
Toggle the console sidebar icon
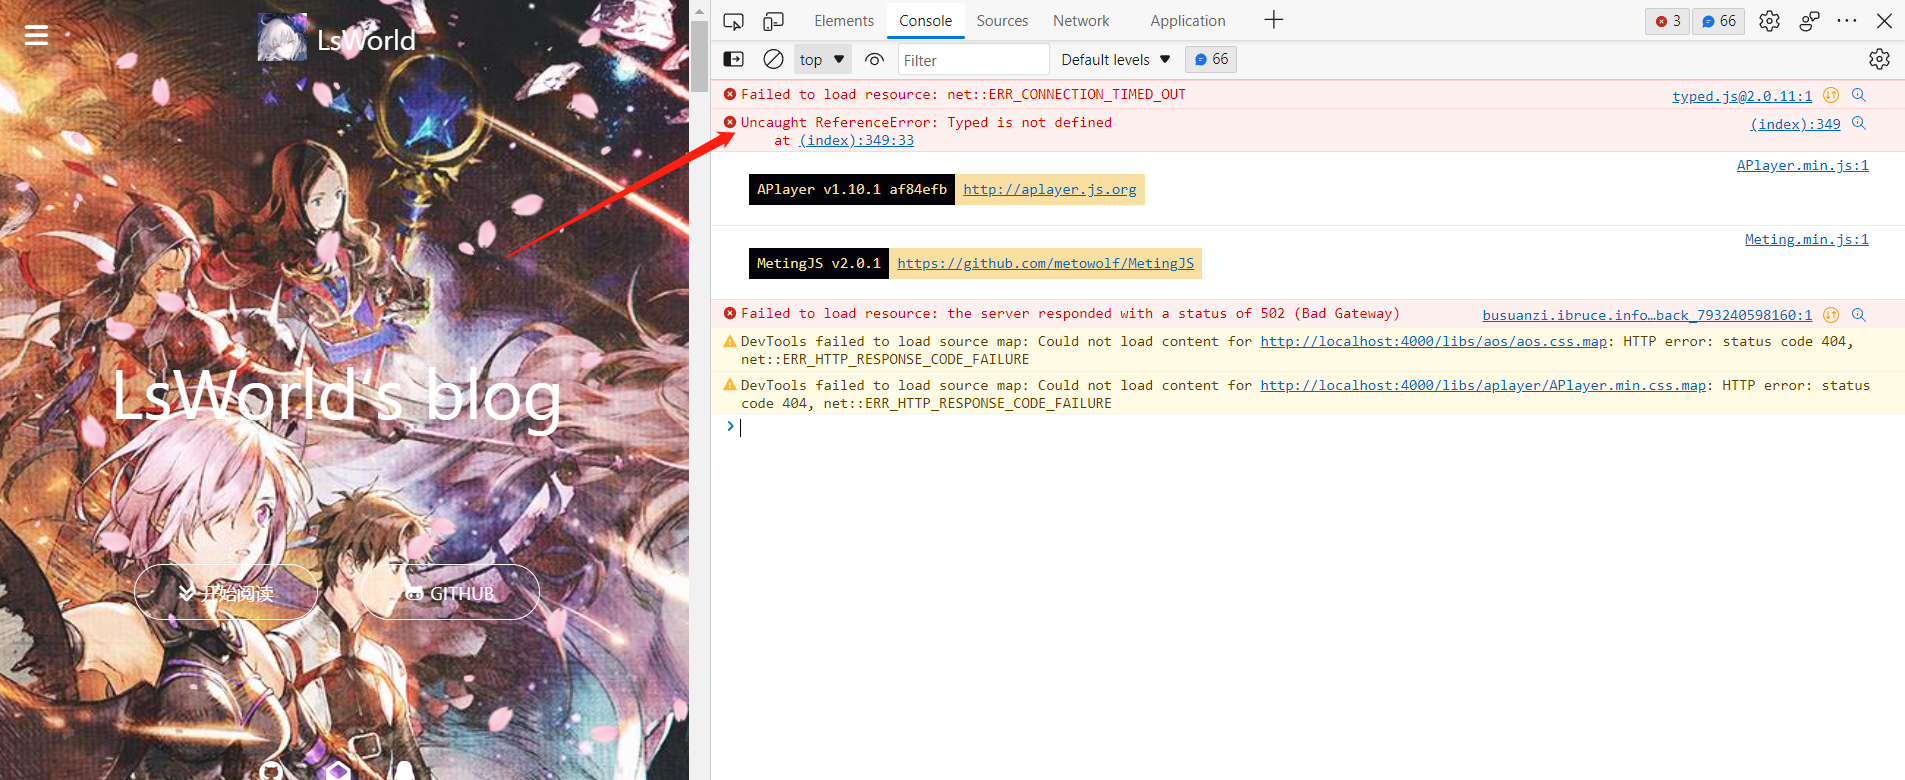[734, 59]
